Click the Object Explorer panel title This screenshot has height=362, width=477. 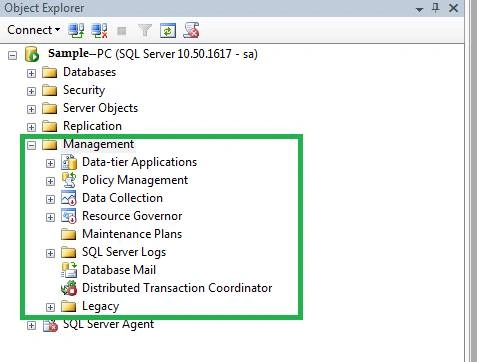[x=44, y=8]
